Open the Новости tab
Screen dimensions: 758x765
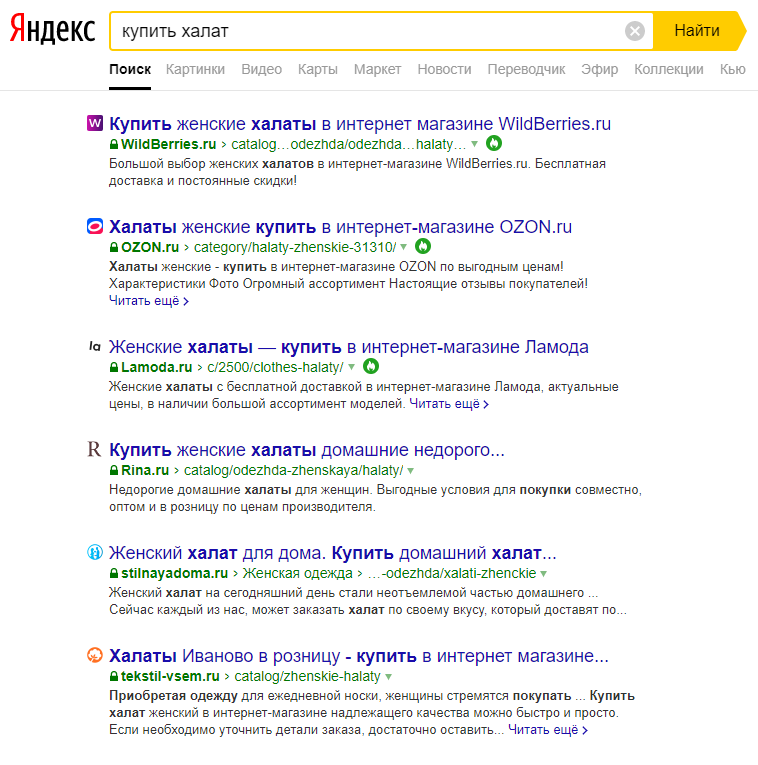click(444, 69)
